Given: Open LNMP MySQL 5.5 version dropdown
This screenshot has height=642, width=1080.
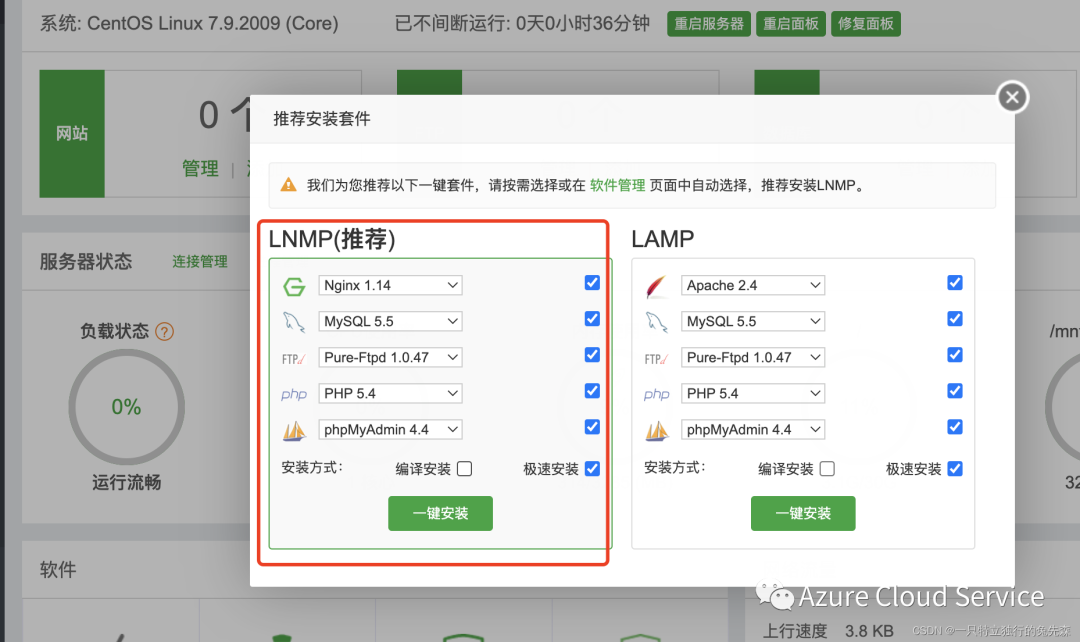Looking at the screenshot, I should point(390,322).
